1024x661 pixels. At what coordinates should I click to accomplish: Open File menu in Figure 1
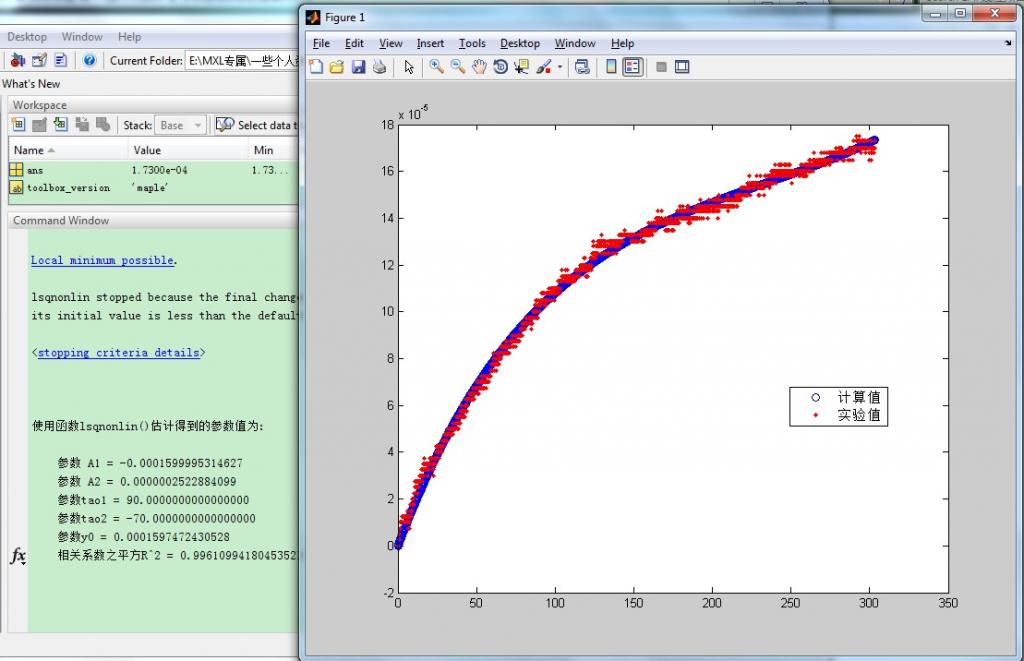click(x=321, y=43)
